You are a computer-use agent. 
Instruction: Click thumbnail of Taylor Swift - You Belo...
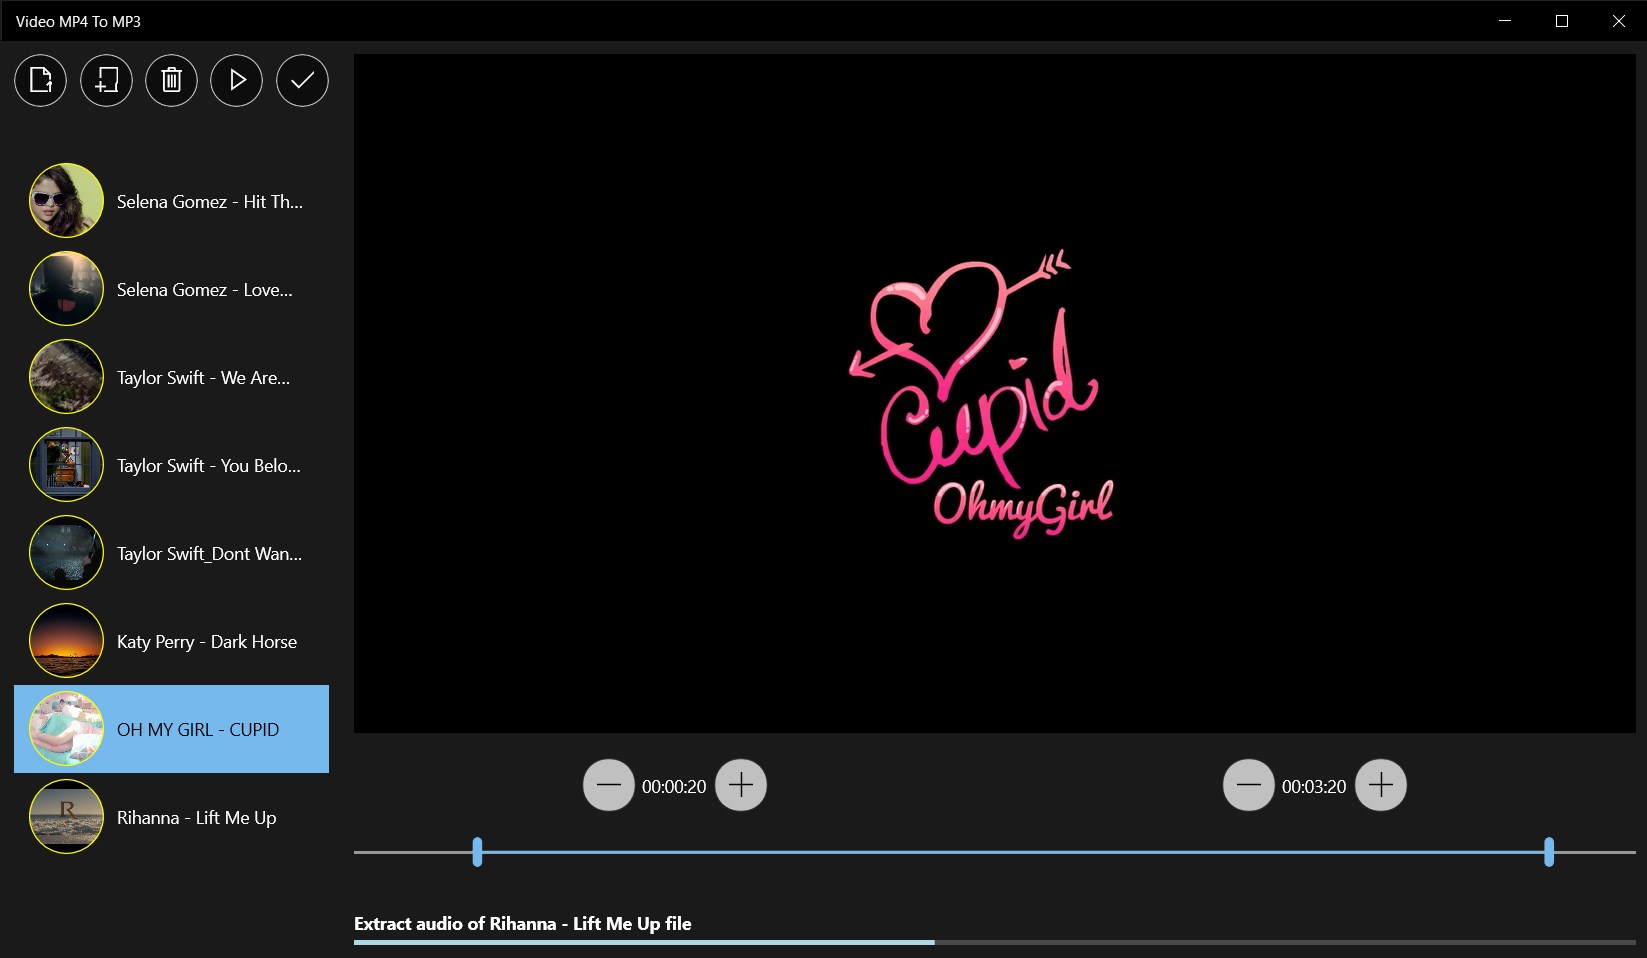[x=66, y=465]
